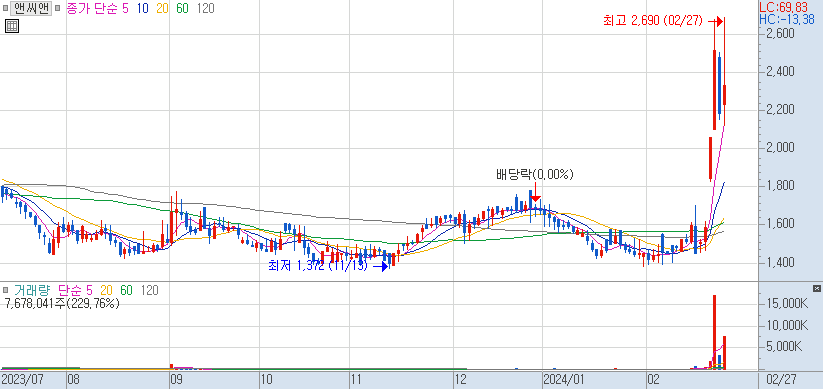The width and height of the screenshot is (823, 389).
Task: Click the 11 month label on date axis
Action: click(357, 379)
